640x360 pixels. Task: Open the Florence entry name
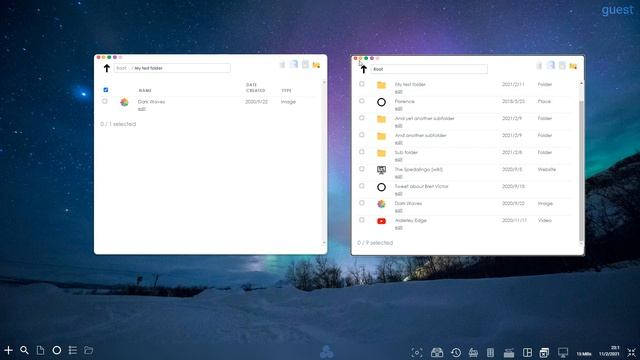[404, 101]
